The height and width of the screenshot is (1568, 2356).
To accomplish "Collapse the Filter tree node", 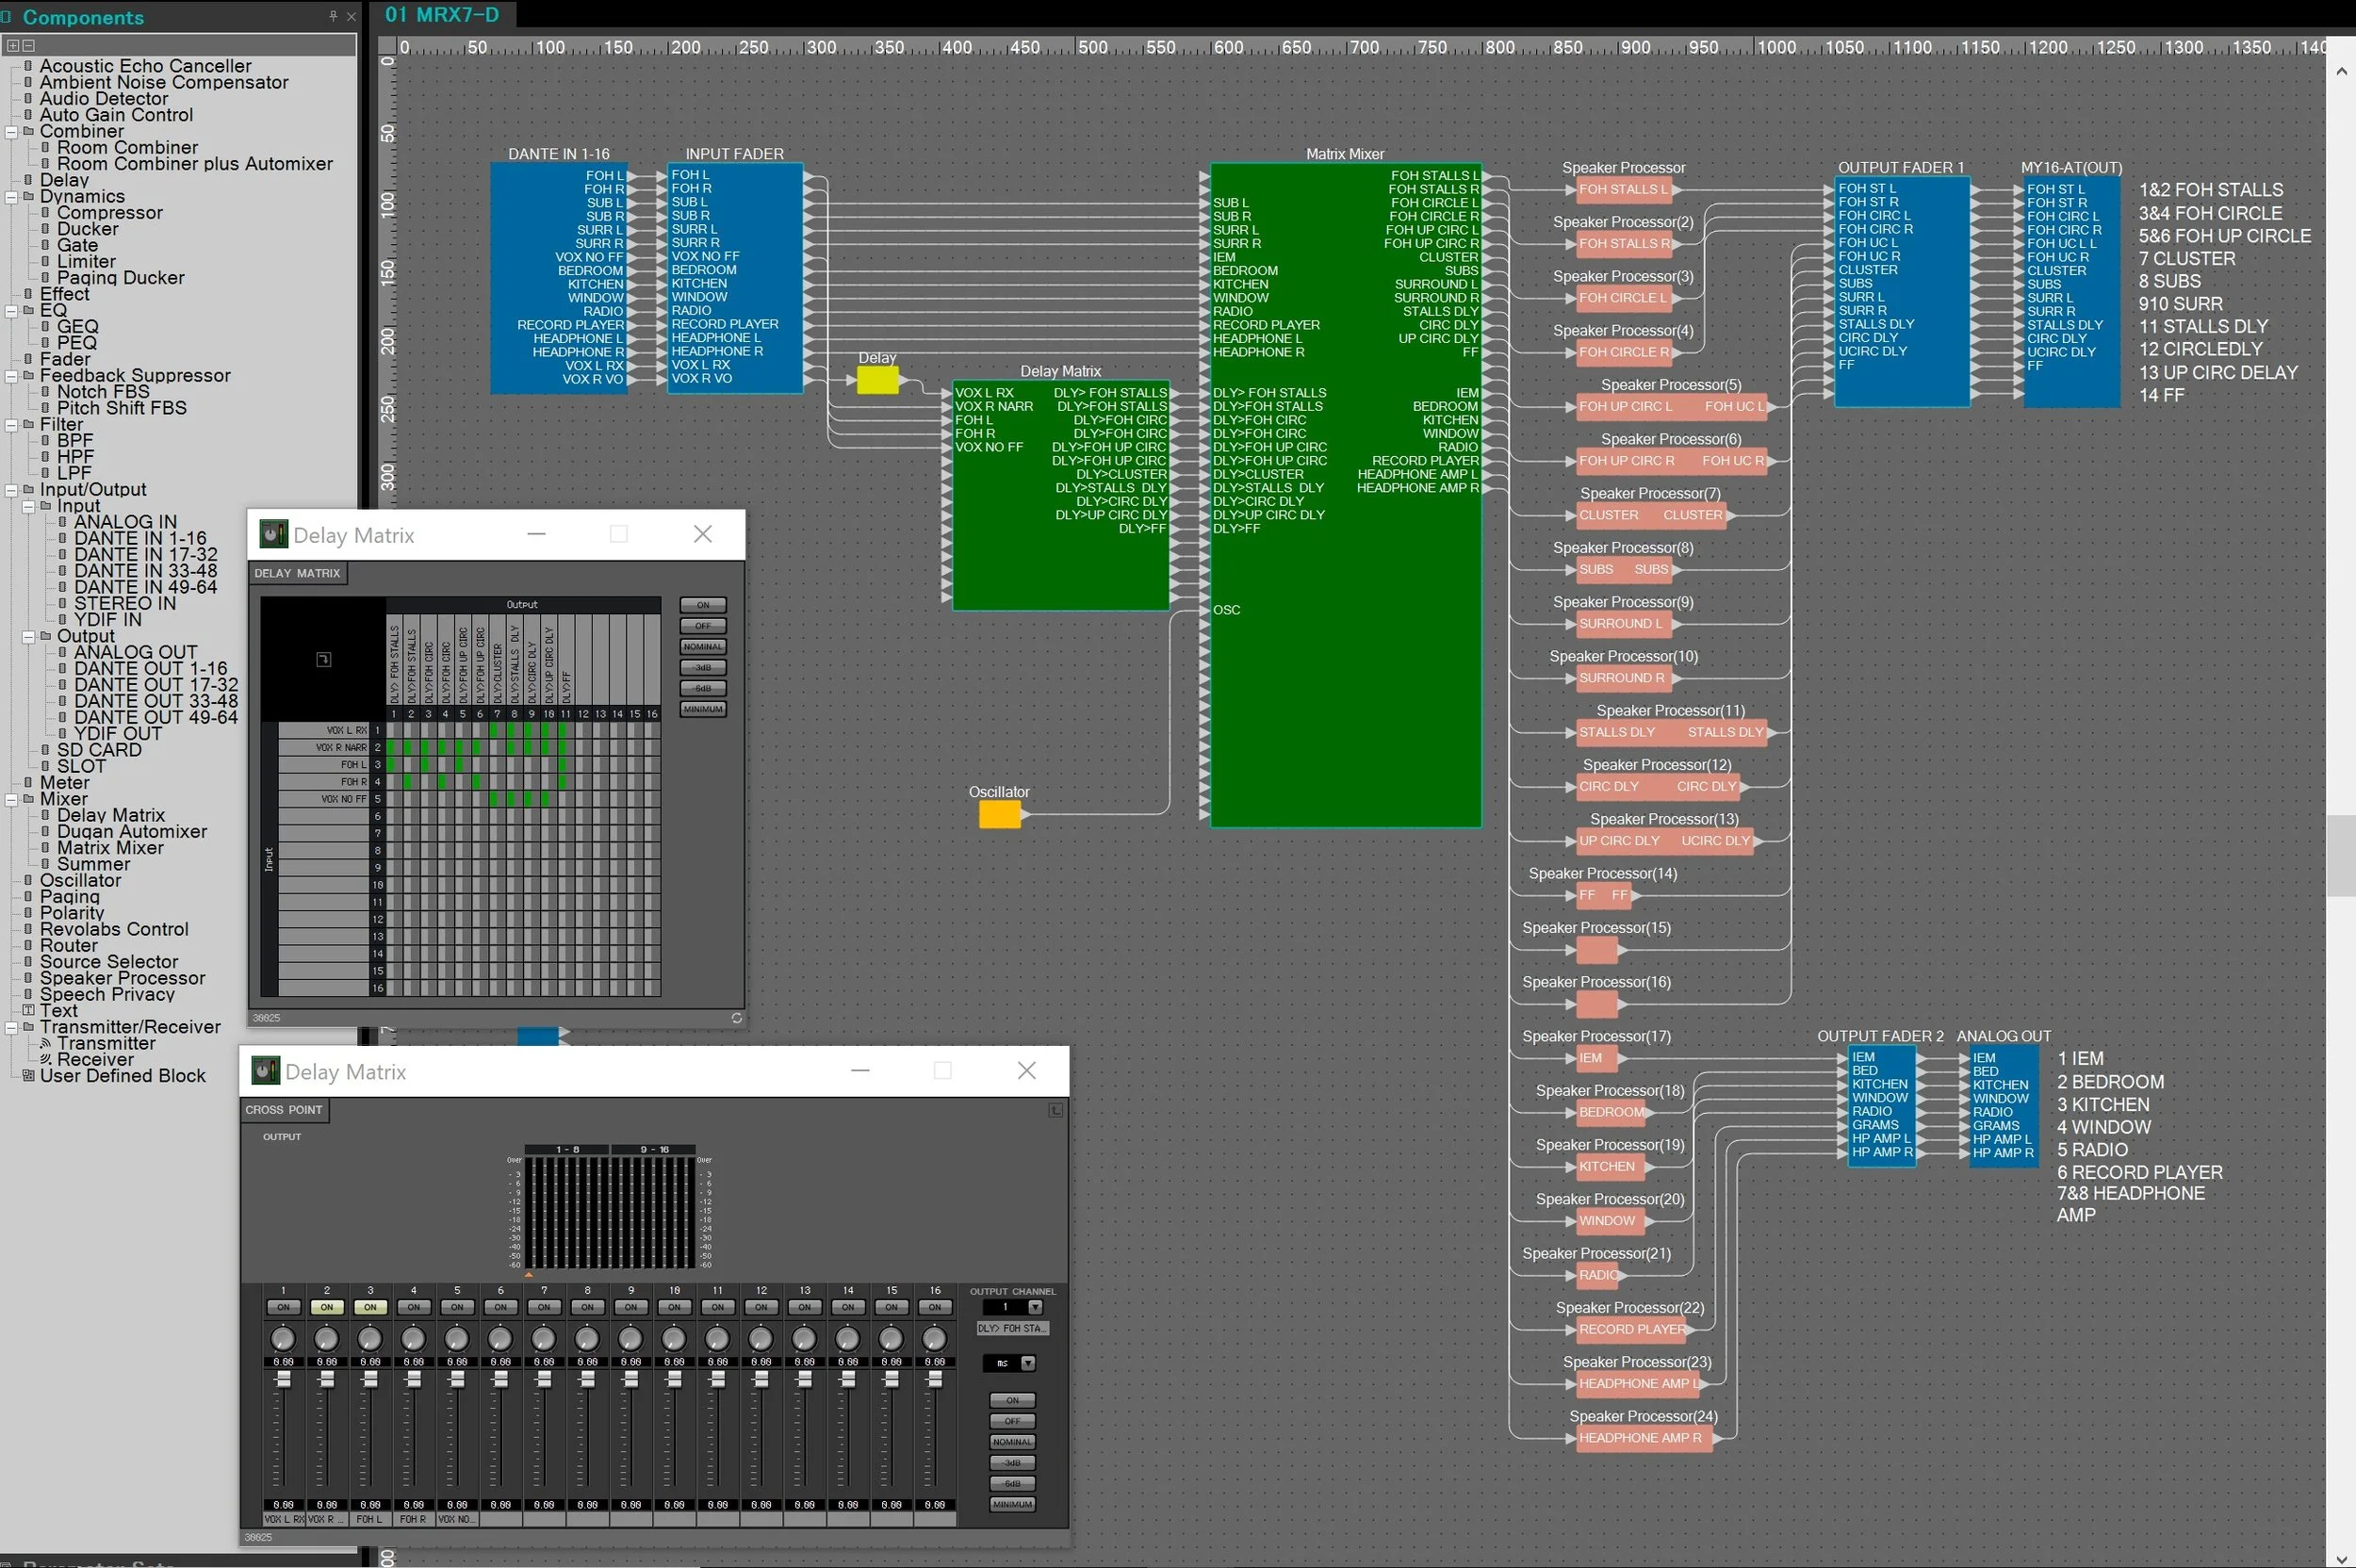I will (11, 424).
